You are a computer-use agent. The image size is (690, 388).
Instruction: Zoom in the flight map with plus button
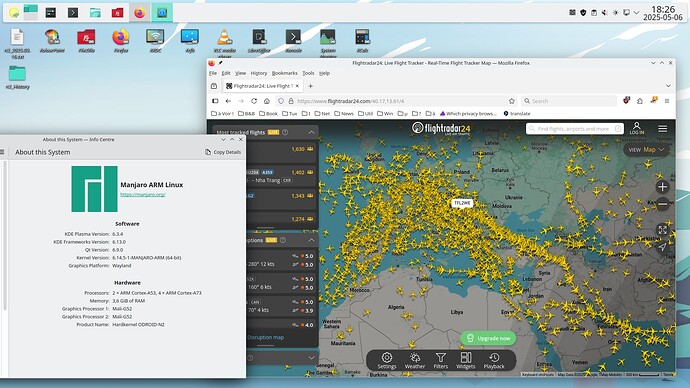[x=662, y=187]
